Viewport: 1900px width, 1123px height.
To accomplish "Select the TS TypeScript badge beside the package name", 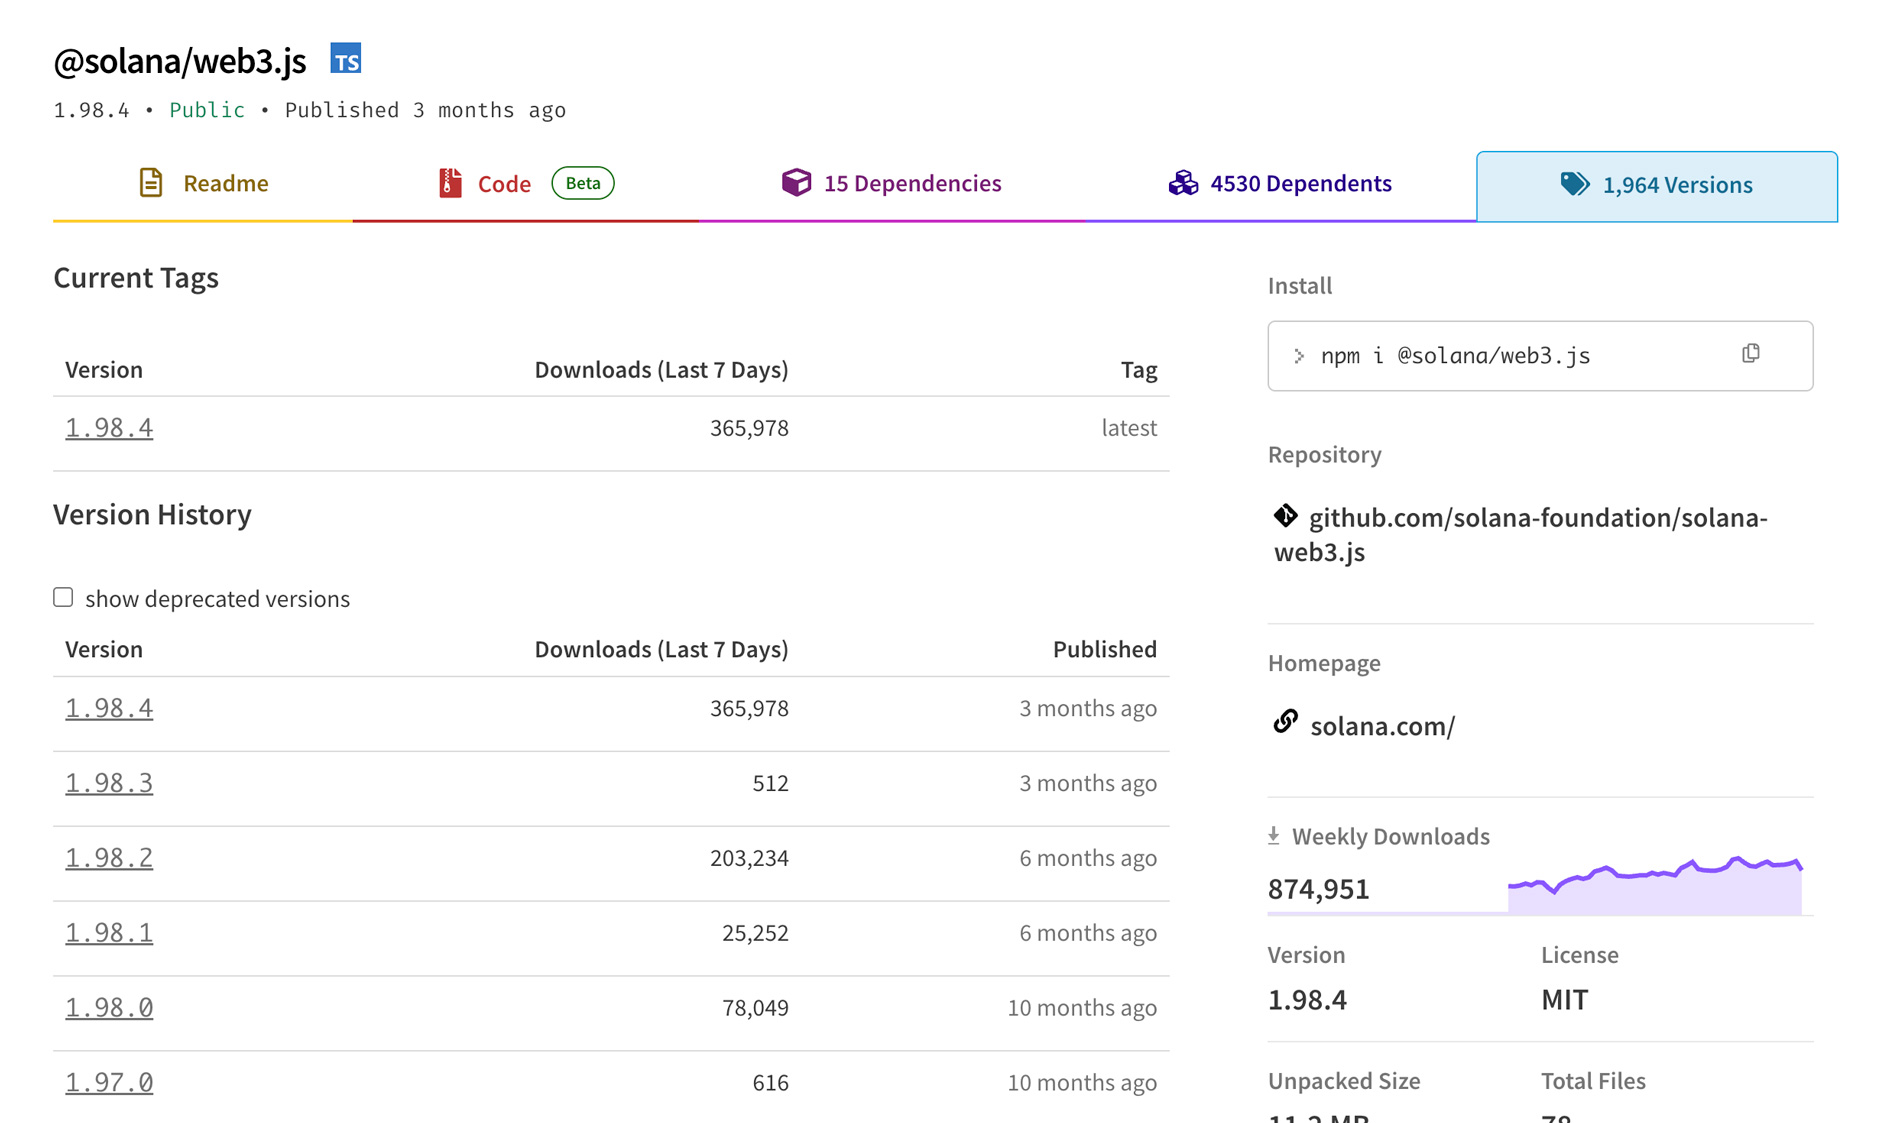I will [347, 60].
